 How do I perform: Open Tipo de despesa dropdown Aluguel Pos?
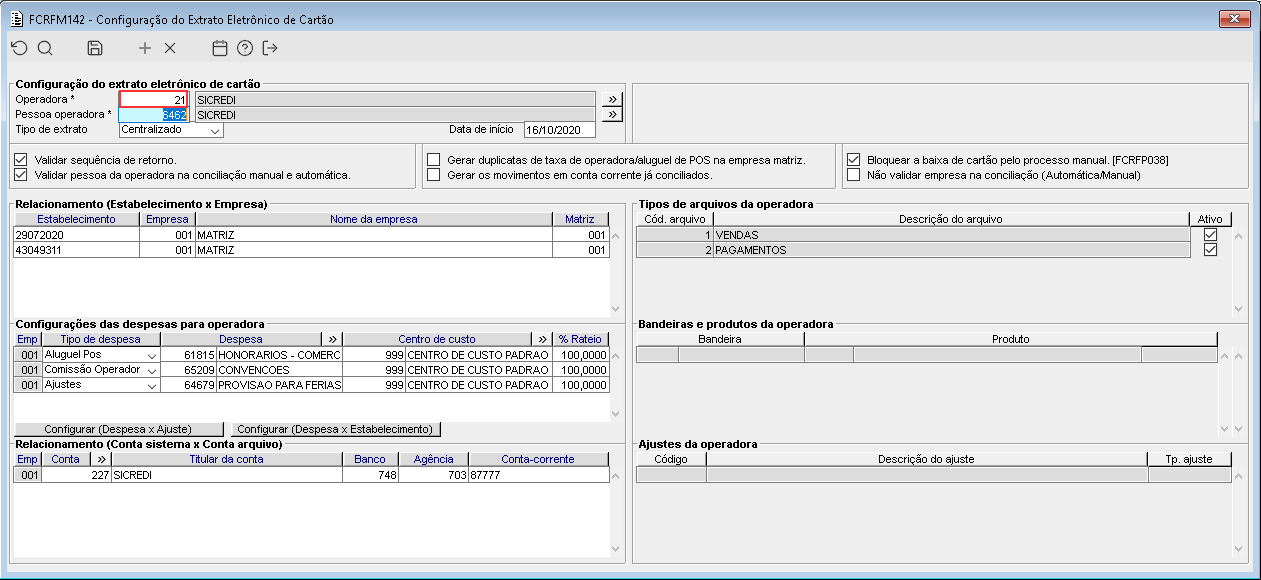tap(152, 355)
